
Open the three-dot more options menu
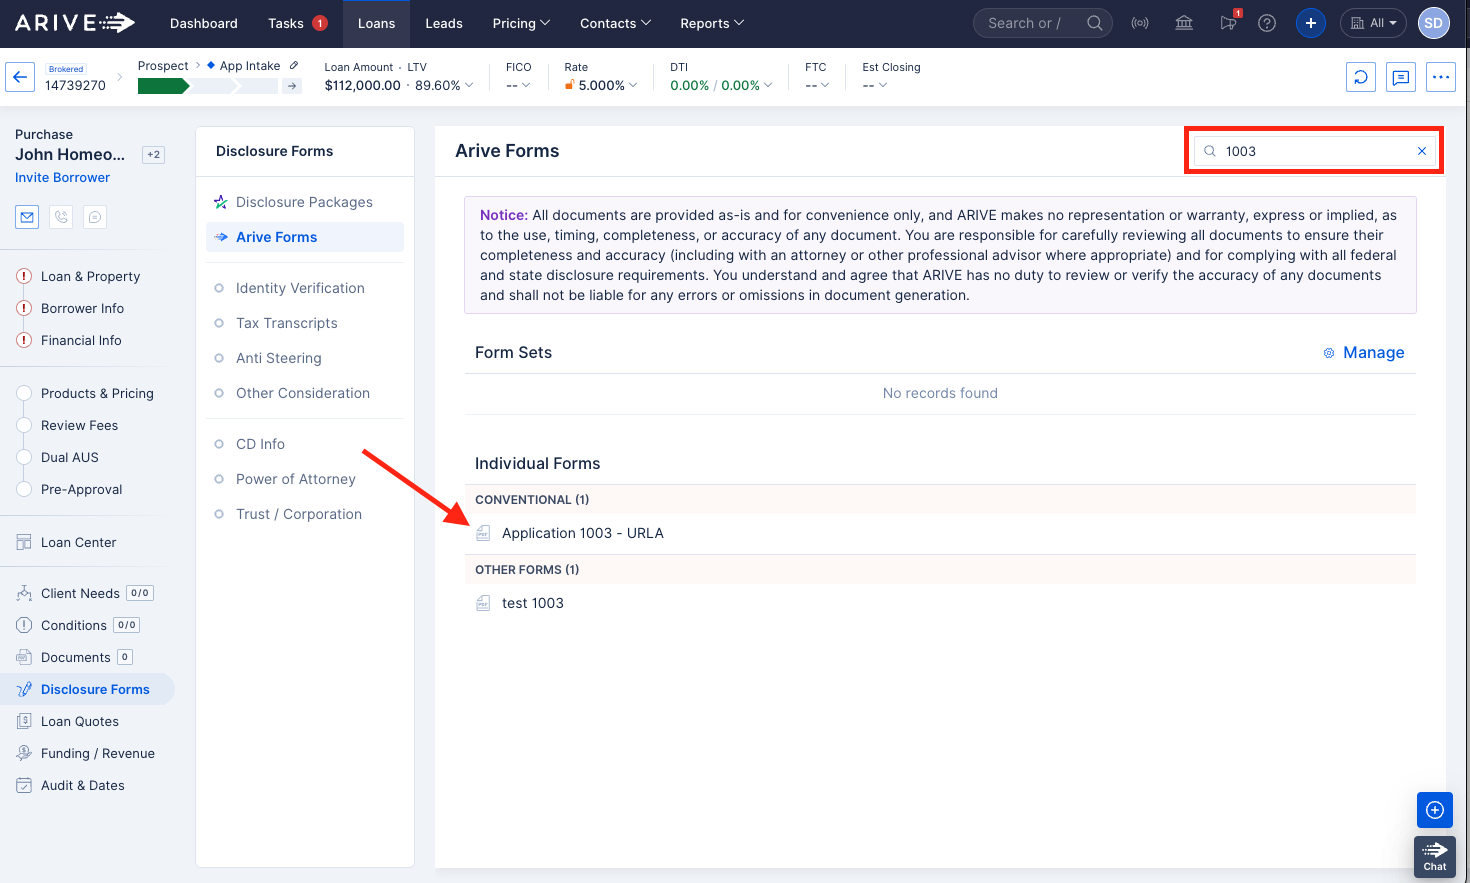coord(1441,77)
